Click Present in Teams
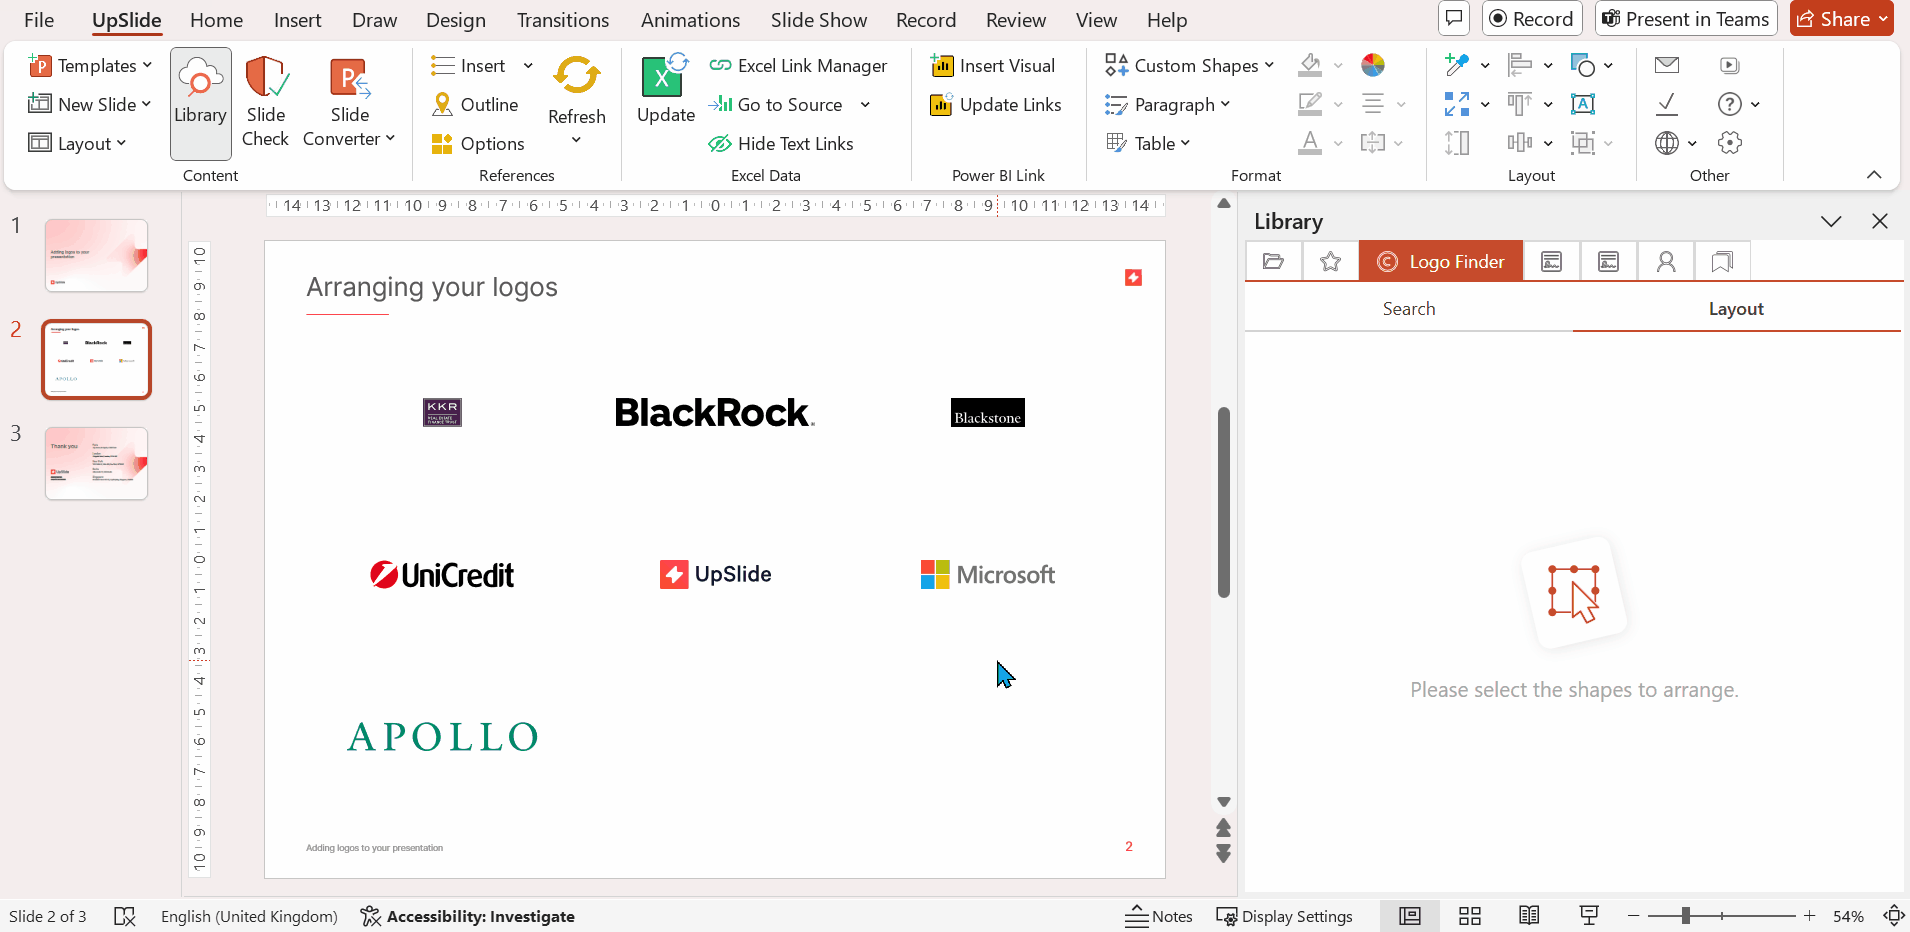The height and width of the screenshot is (932, 1910). pos(1686,19)
